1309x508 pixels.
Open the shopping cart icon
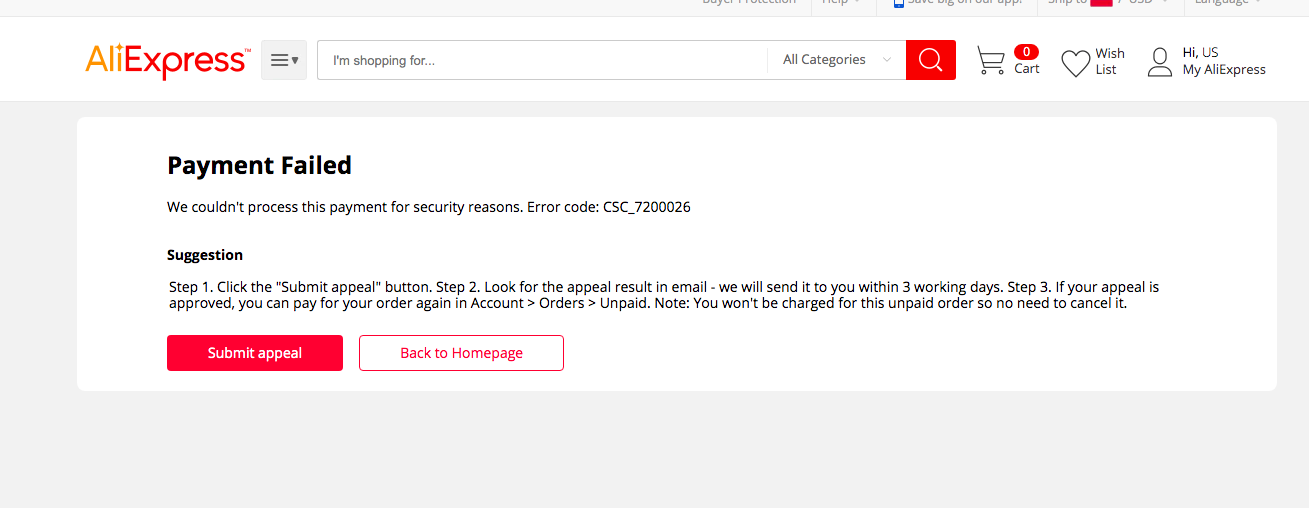tap(991, 61)
